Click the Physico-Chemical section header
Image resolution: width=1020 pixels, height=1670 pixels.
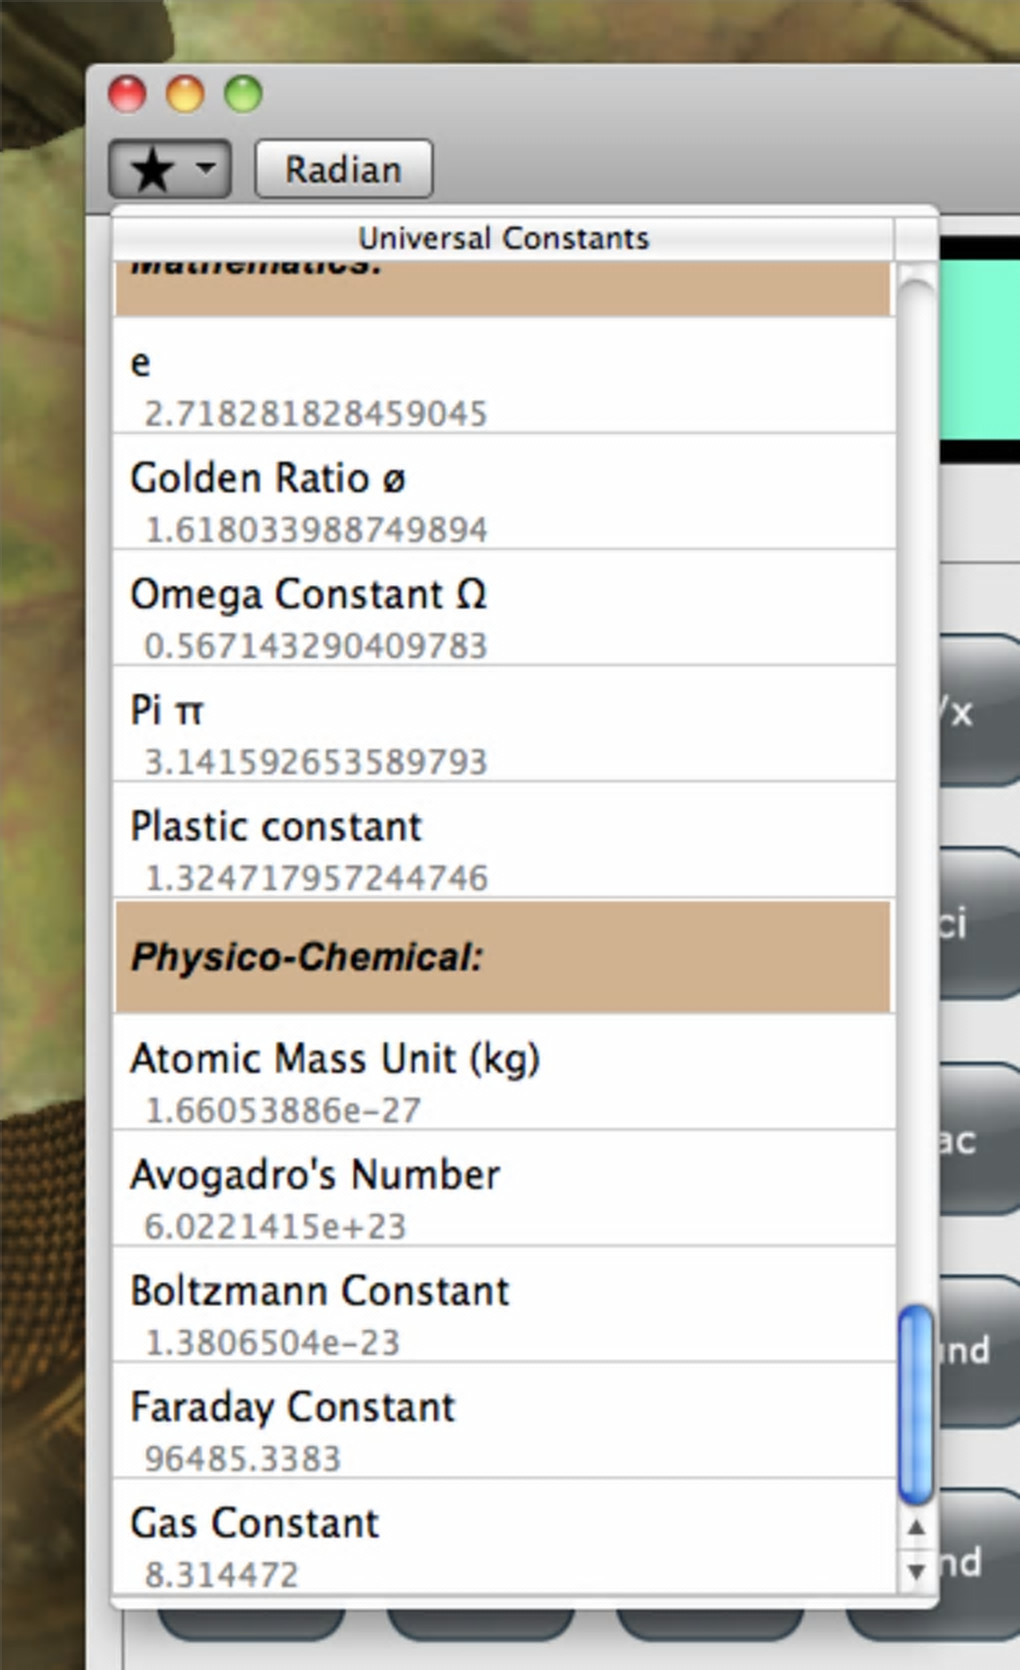point(503,957)
